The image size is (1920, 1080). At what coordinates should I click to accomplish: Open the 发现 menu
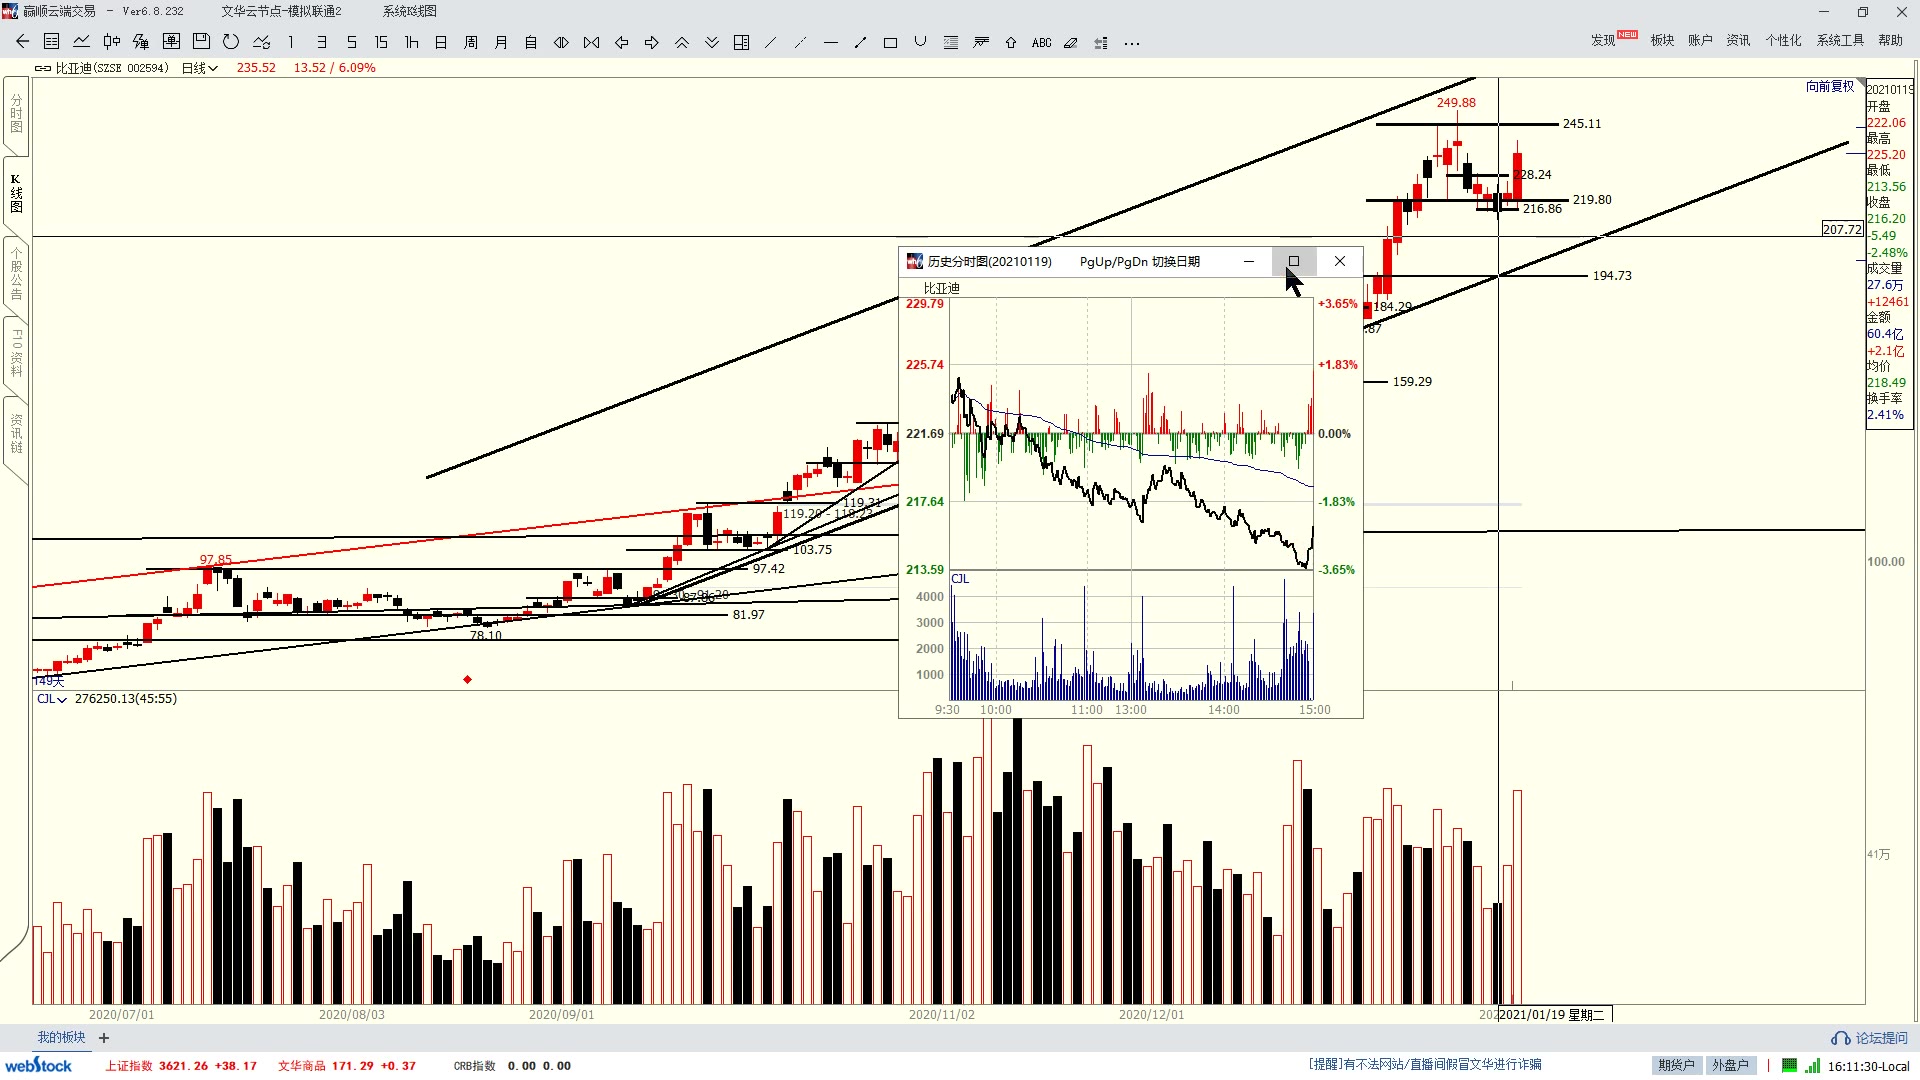pyautogui.click(x=1603, y=40)
